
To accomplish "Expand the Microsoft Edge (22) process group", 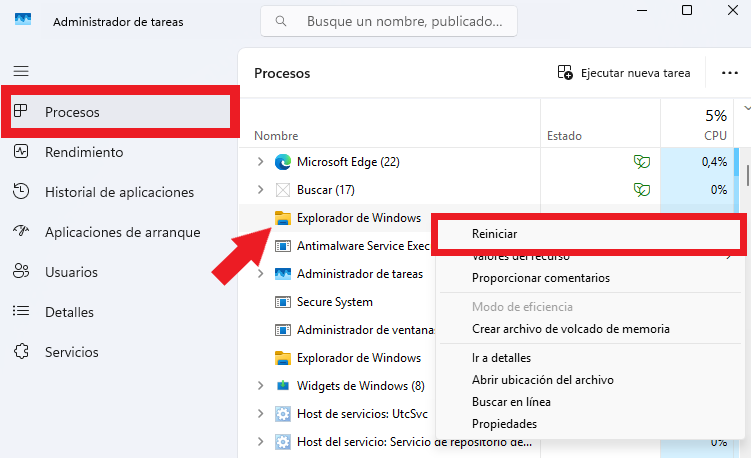I will pos(261,162).
